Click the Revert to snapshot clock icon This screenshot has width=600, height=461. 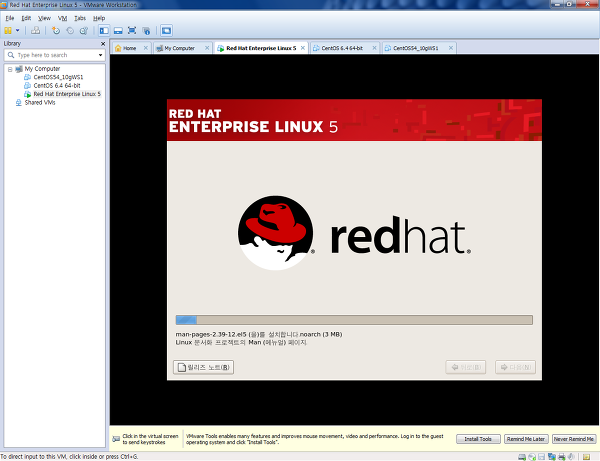70,30
